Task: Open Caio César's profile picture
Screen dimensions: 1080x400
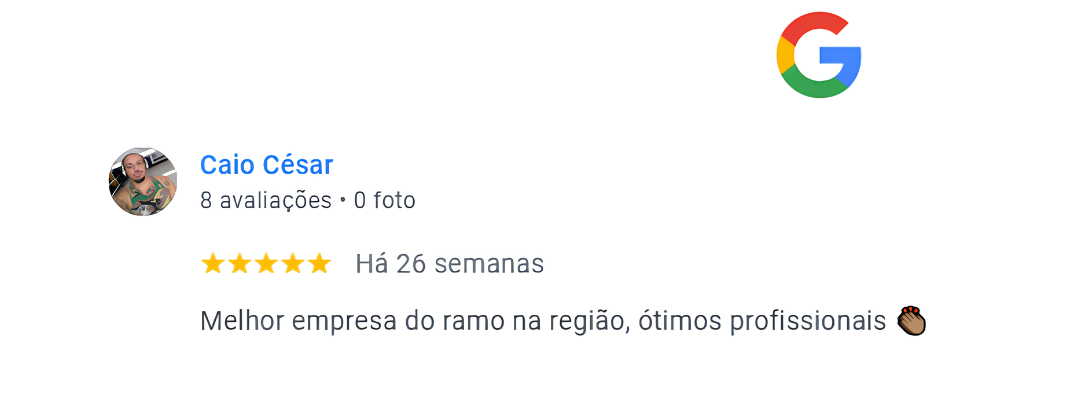Action: coord(142,182)
